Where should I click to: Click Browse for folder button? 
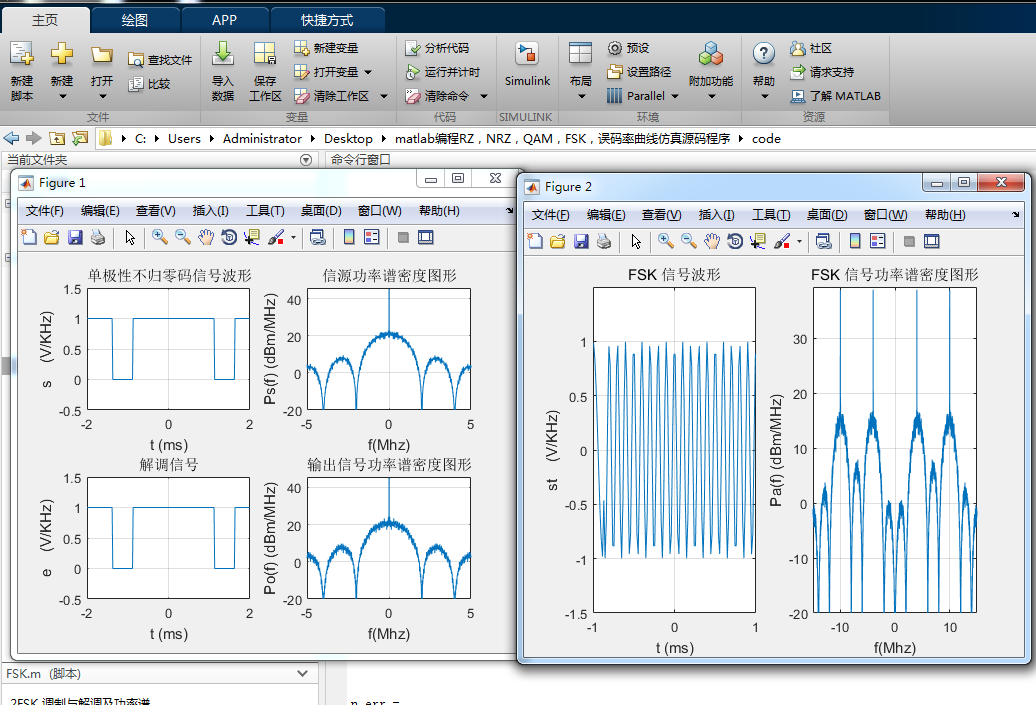[80, 139]
